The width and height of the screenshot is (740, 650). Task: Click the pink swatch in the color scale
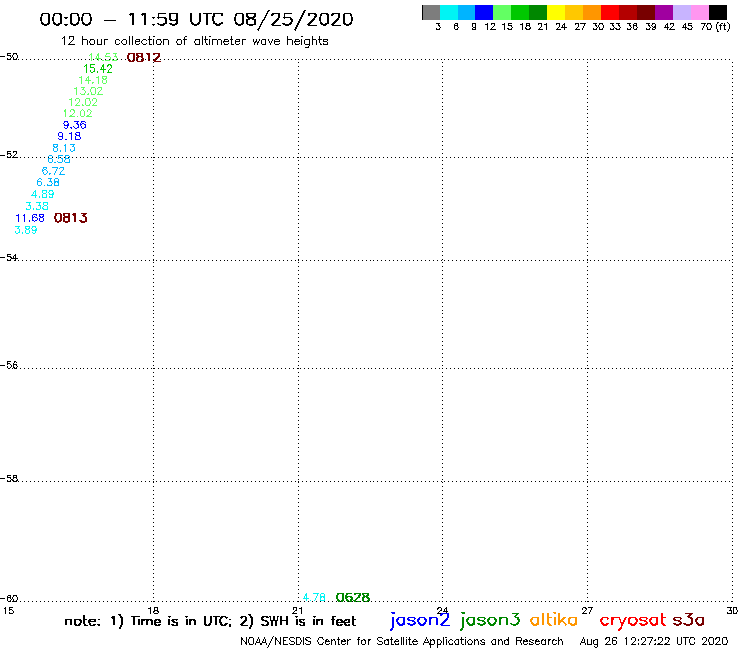tap(699, 12)
